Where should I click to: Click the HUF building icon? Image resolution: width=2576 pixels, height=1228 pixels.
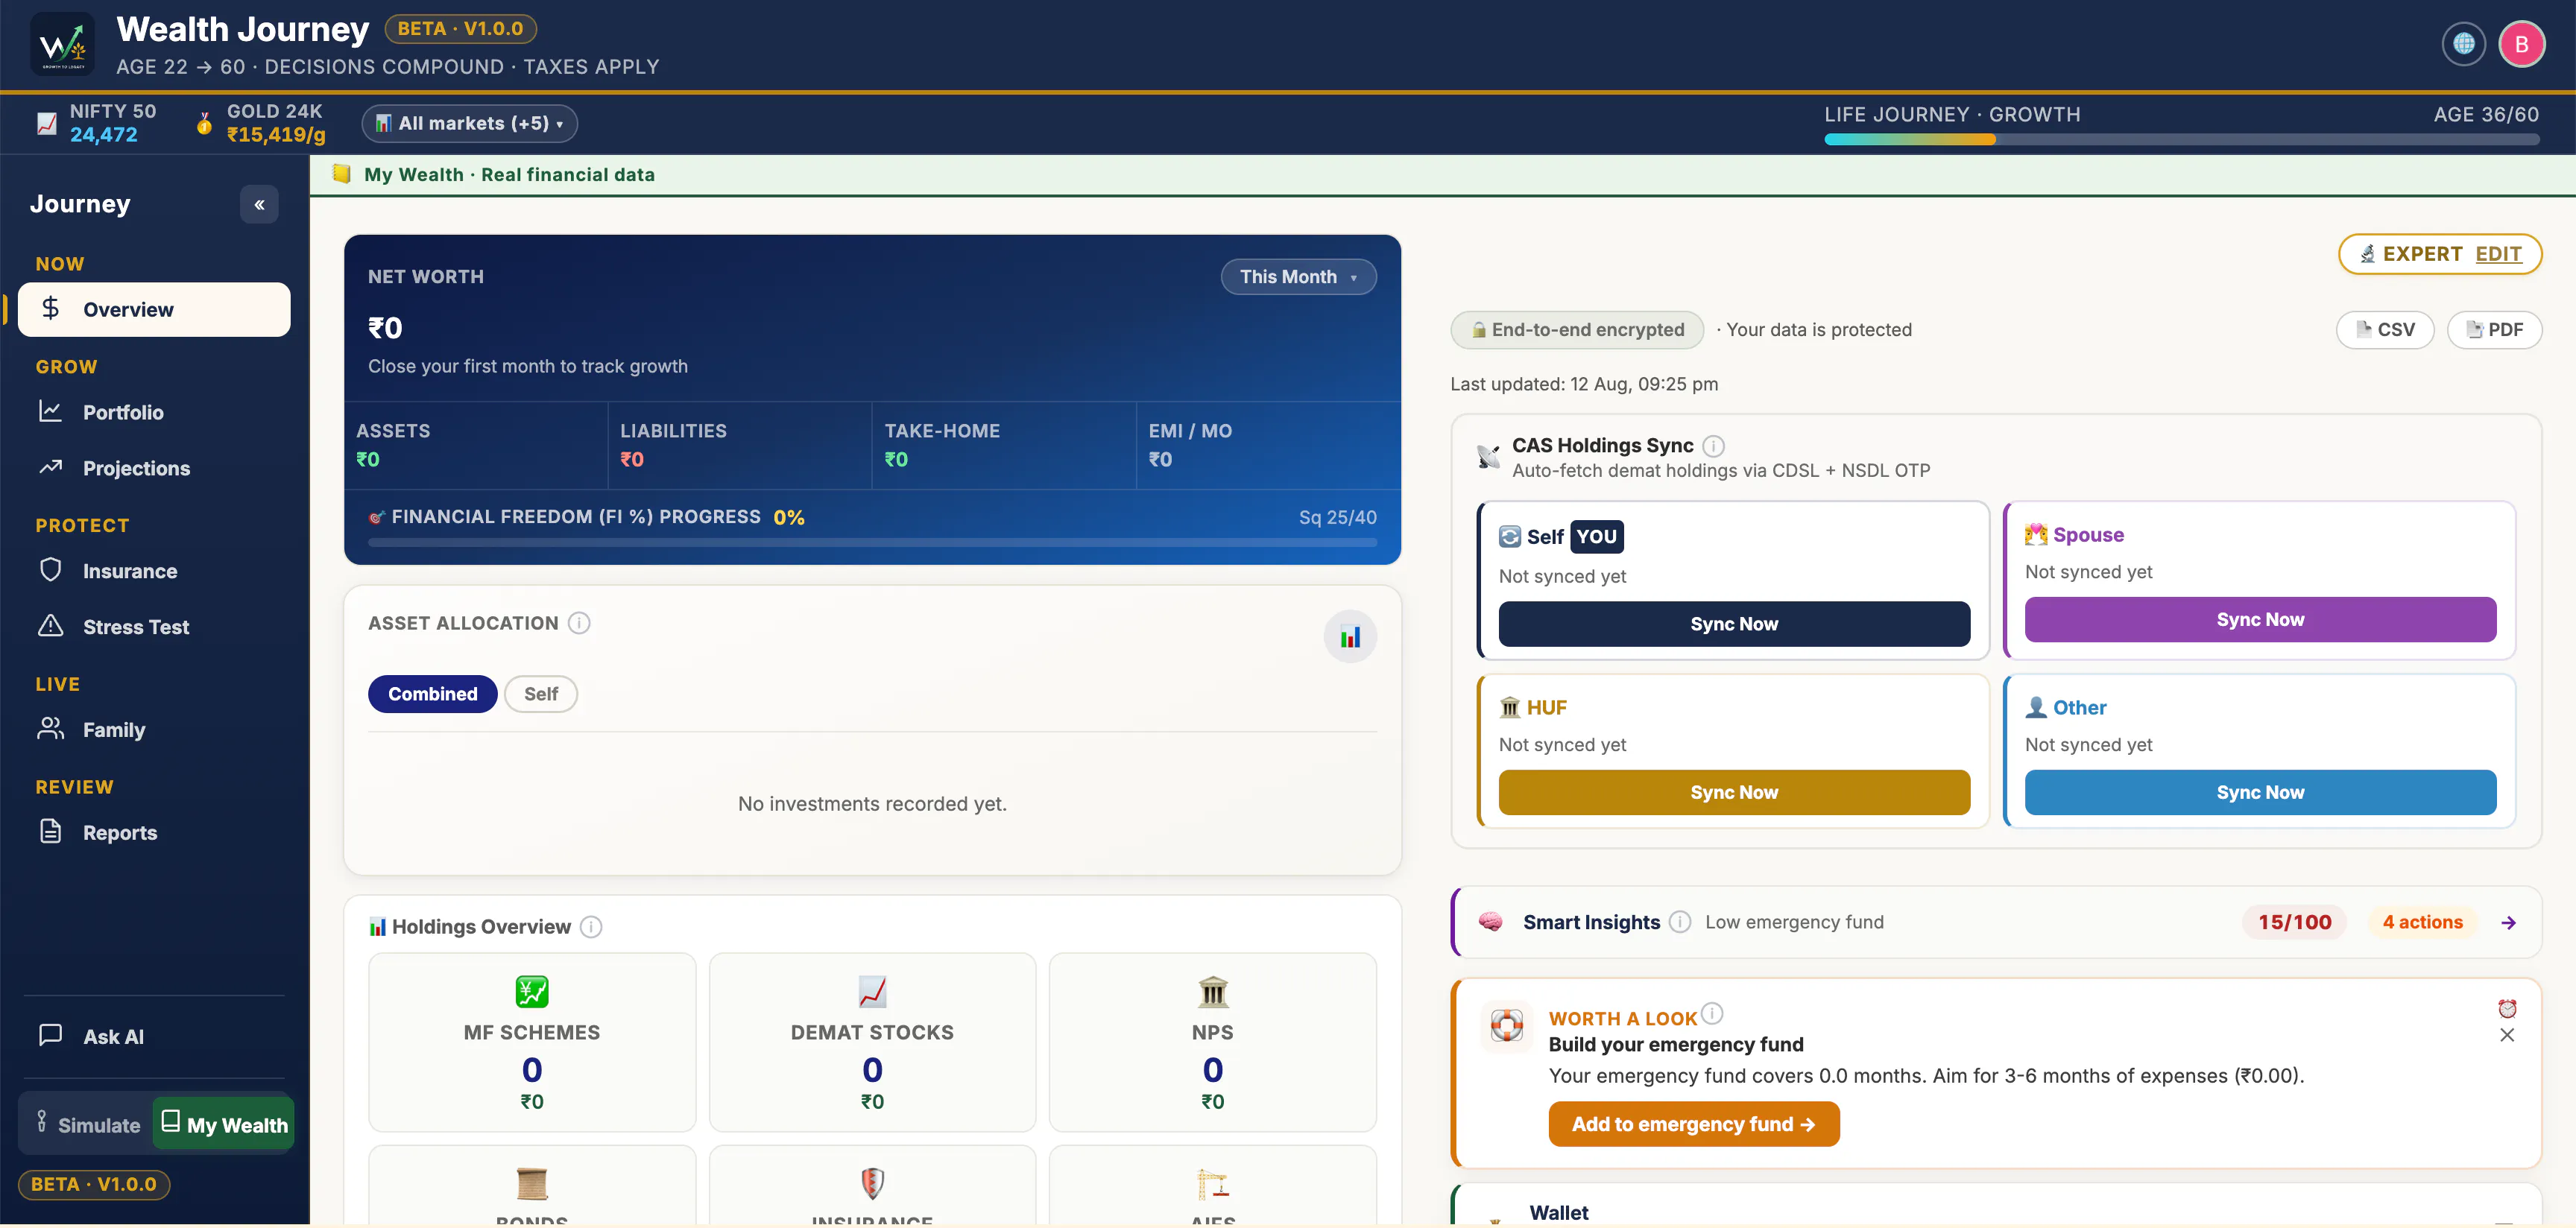pos(1510,708)
